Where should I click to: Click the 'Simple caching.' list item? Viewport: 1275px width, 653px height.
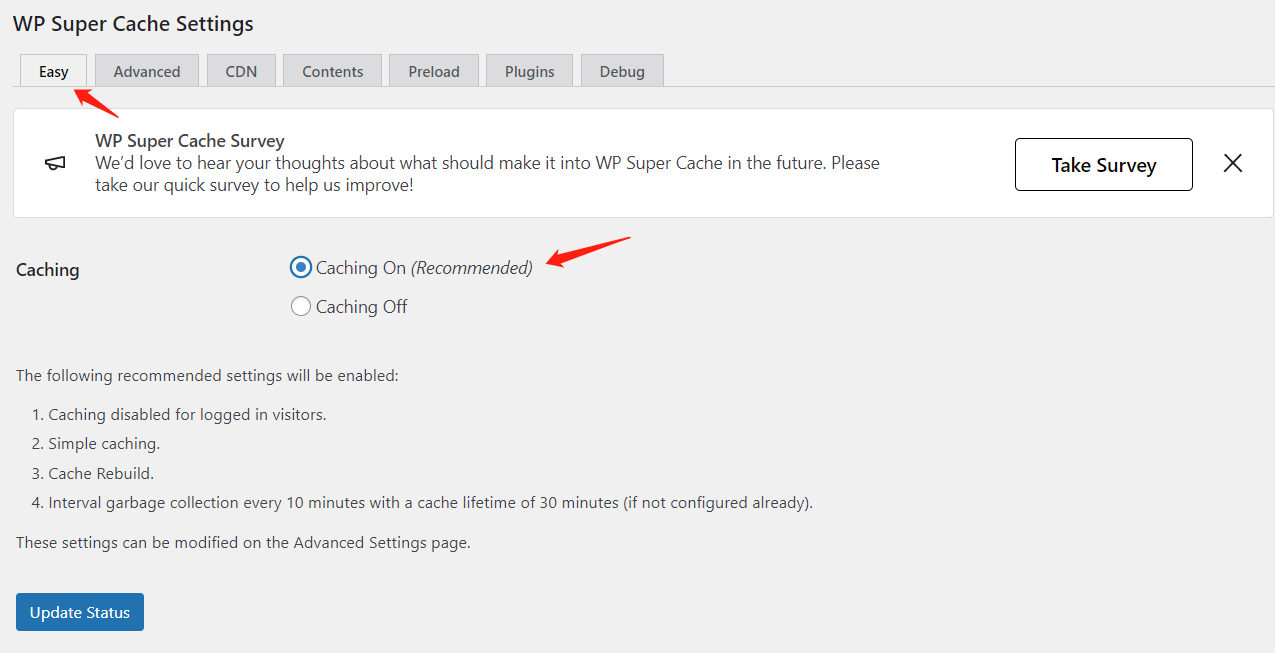click(104, 444)
